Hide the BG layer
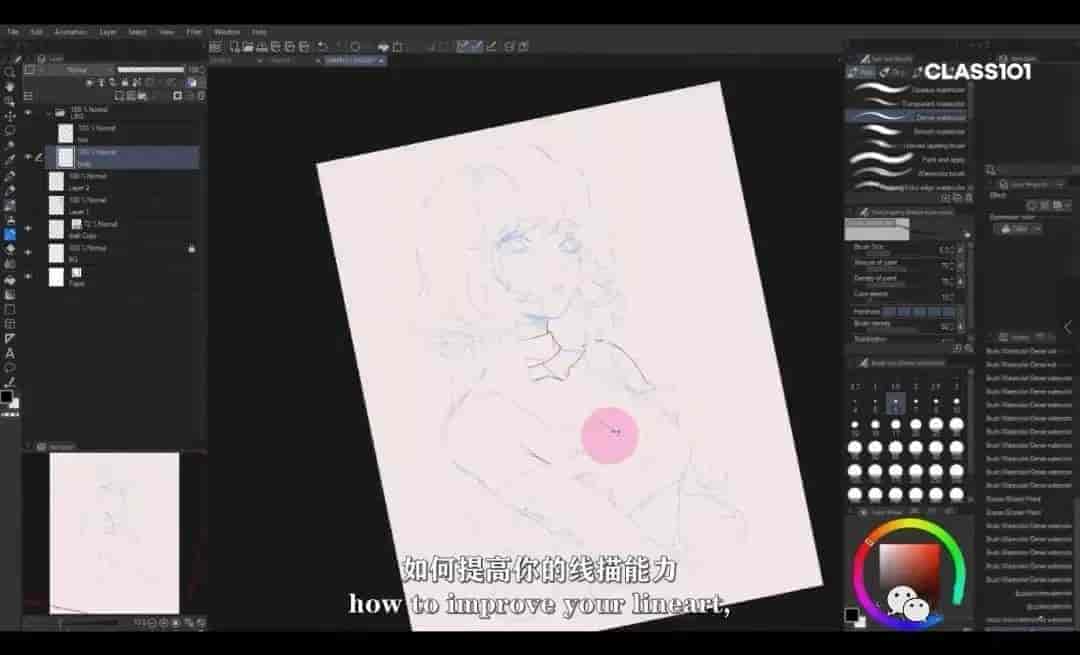This screenshot has width=1080, height=655. click(28, 252)
